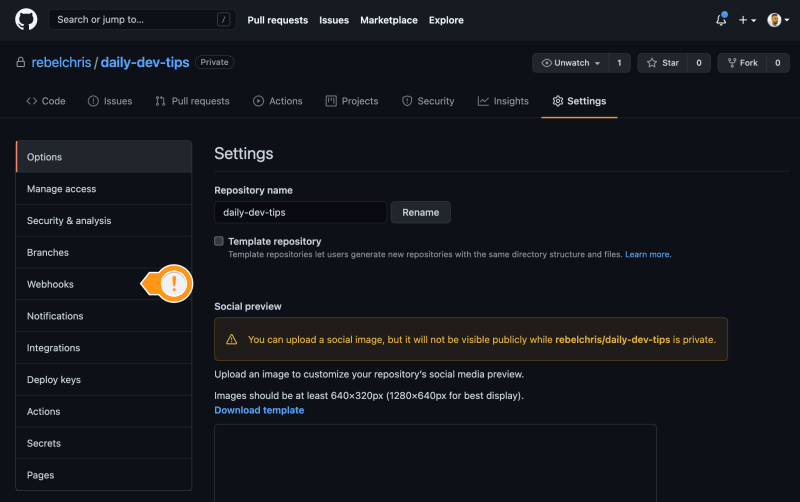The width and height of the screenshot is (800, 502).
Task: Enable the Template repository checkbox
Action: [x=219, y=241]
